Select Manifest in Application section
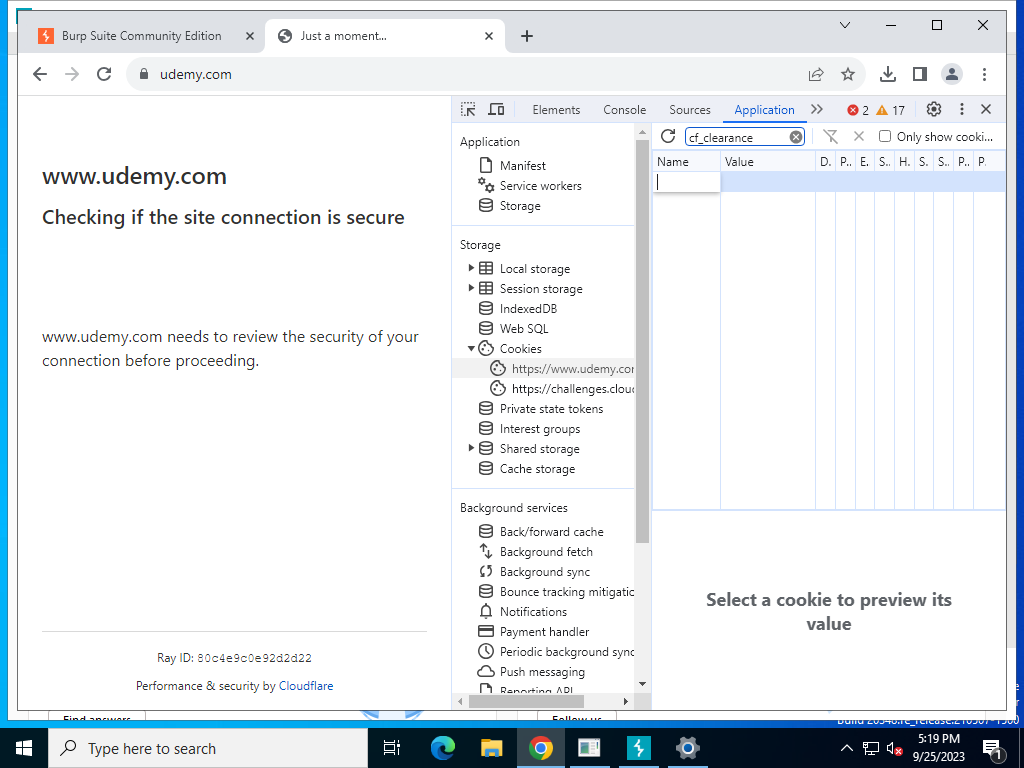The image size is (1024, 768). click(x=522, y=166)
